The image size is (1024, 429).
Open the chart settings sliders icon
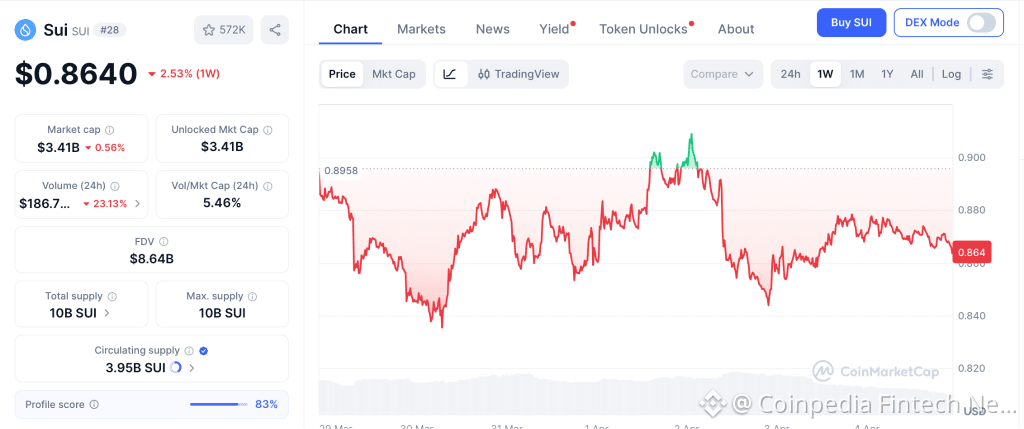click(x=987, y=74)
